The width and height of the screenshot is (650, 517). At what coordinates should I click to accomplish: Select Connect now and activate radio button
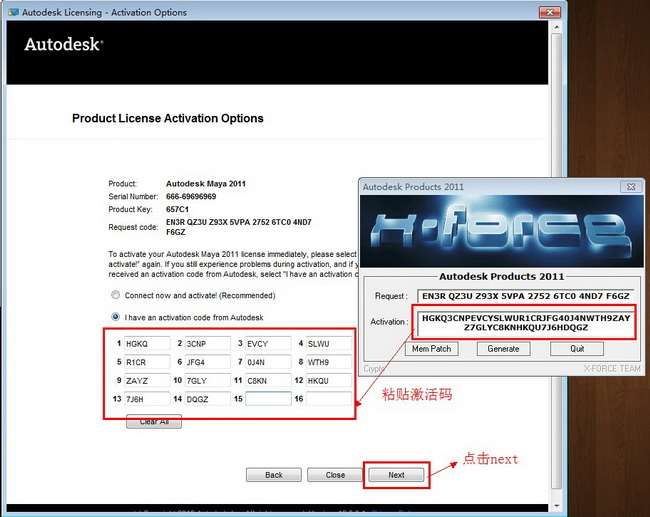pos(115,295)
